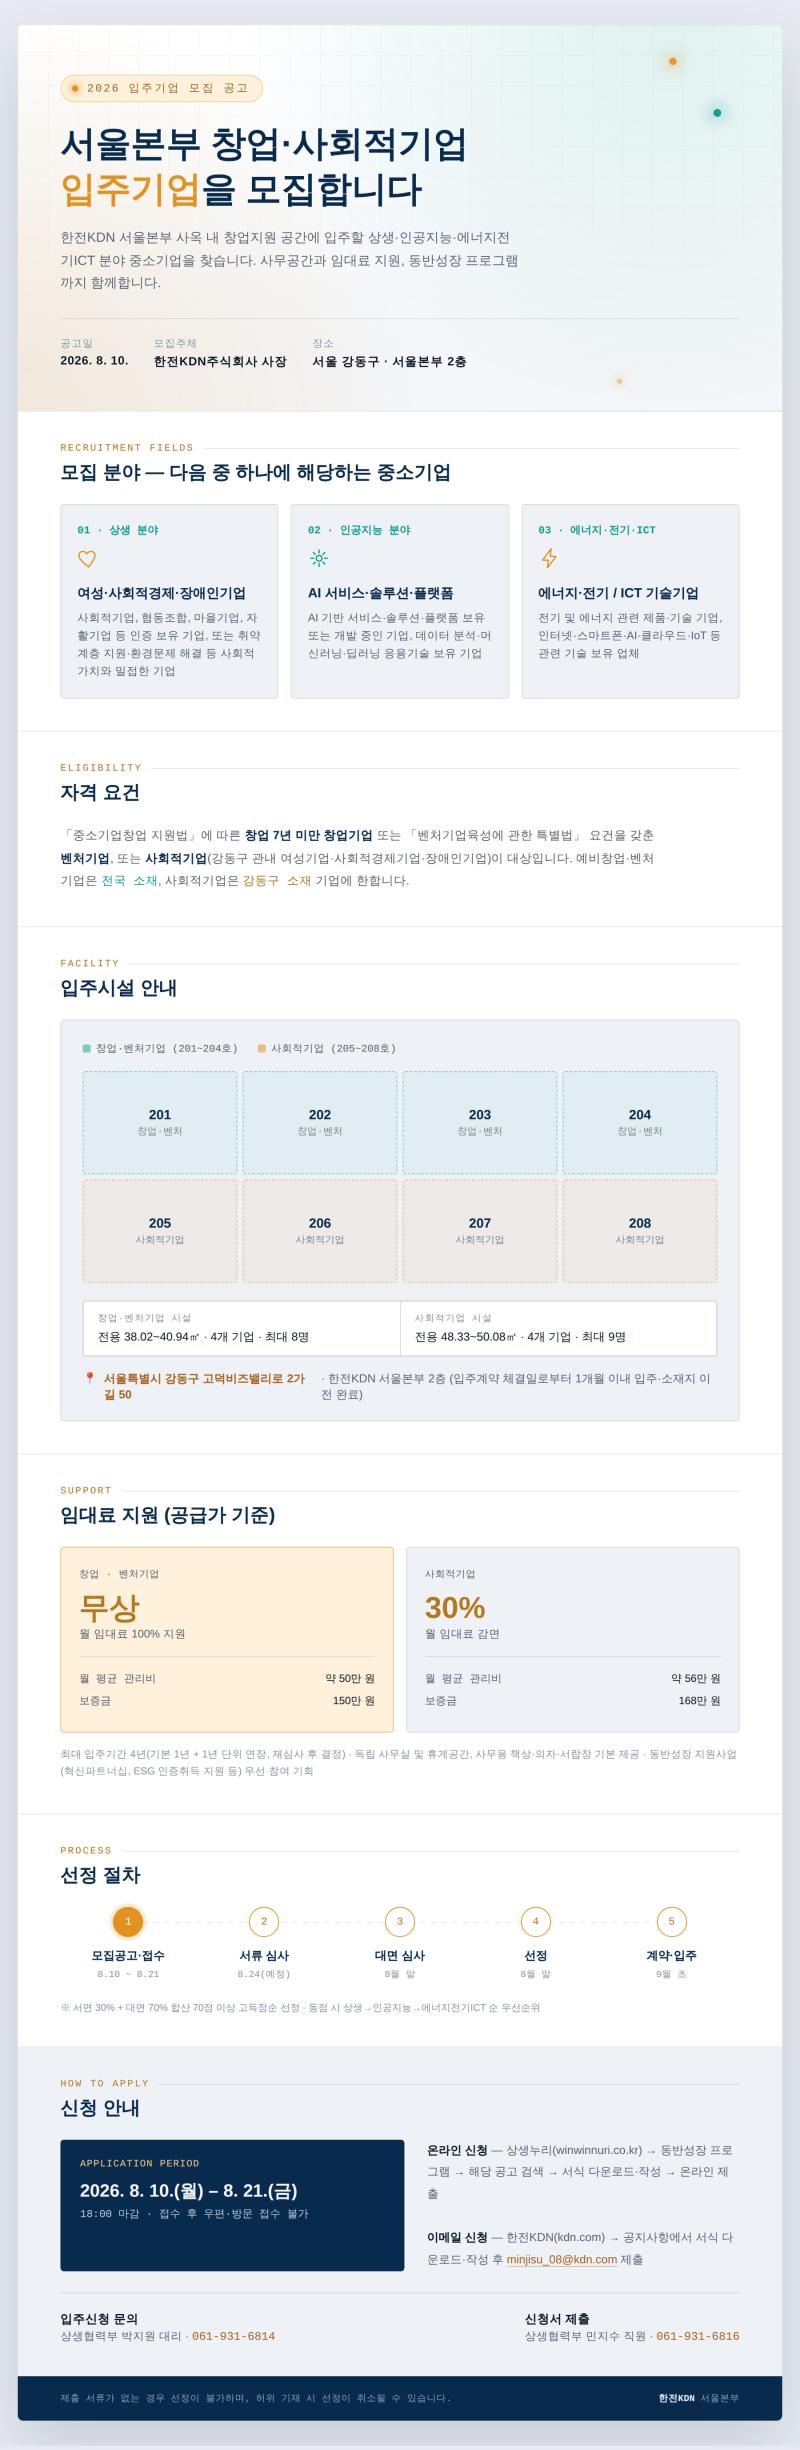This screenshot has width=800, height=2450.
Task: Select step 5 circle 계약·입주
Action: tap(671, 1921)
